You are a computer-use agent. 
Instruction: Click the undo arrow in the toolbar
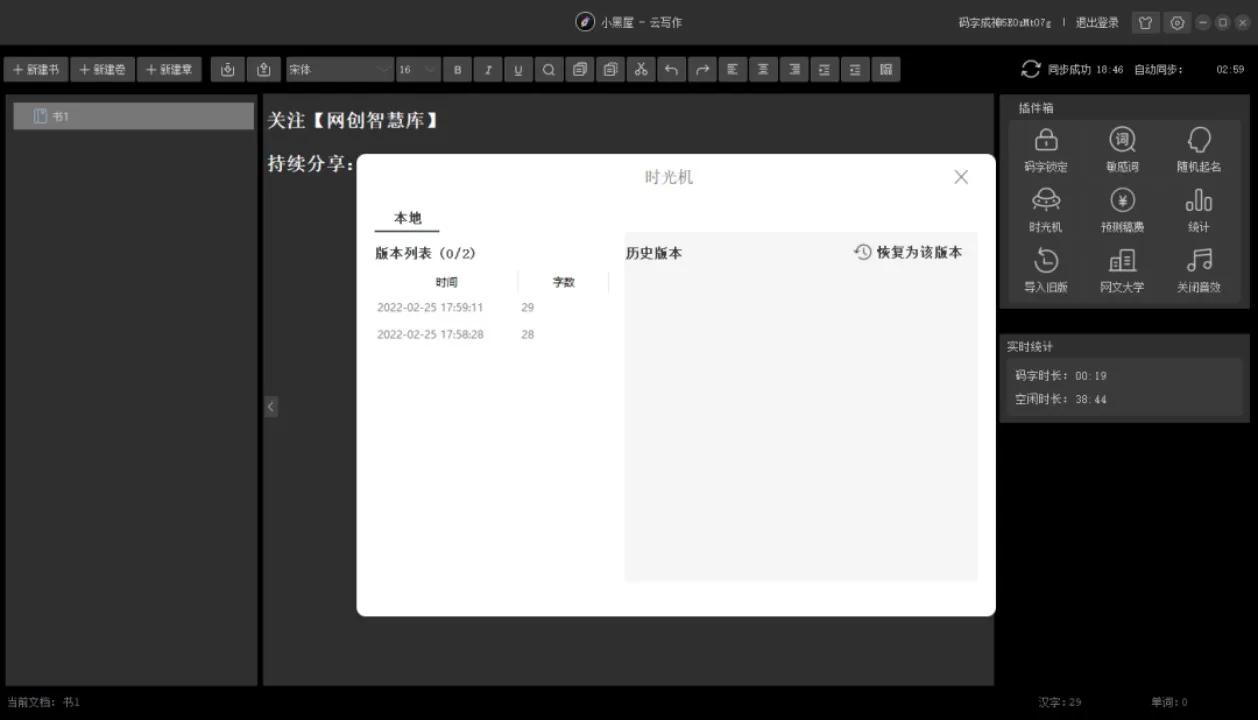(x=671, y=69)
